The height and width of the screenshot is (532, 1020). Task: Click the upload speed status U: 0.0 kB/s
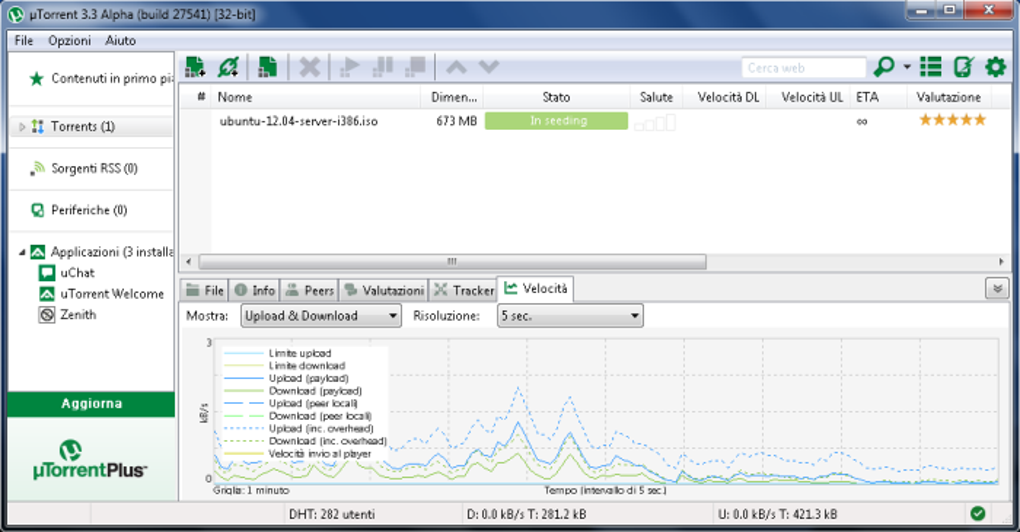777,514
